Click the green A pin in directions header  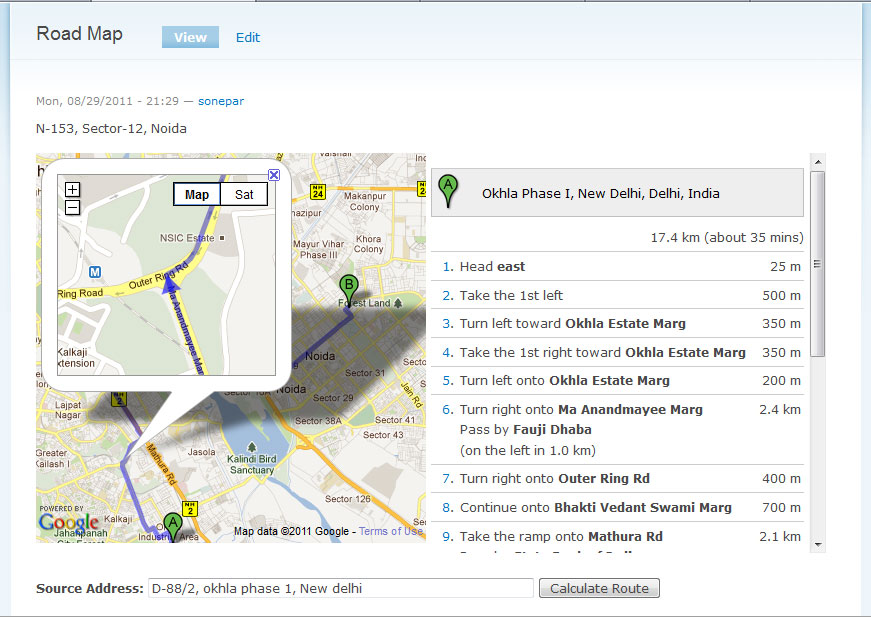click(x=448, y=191)
